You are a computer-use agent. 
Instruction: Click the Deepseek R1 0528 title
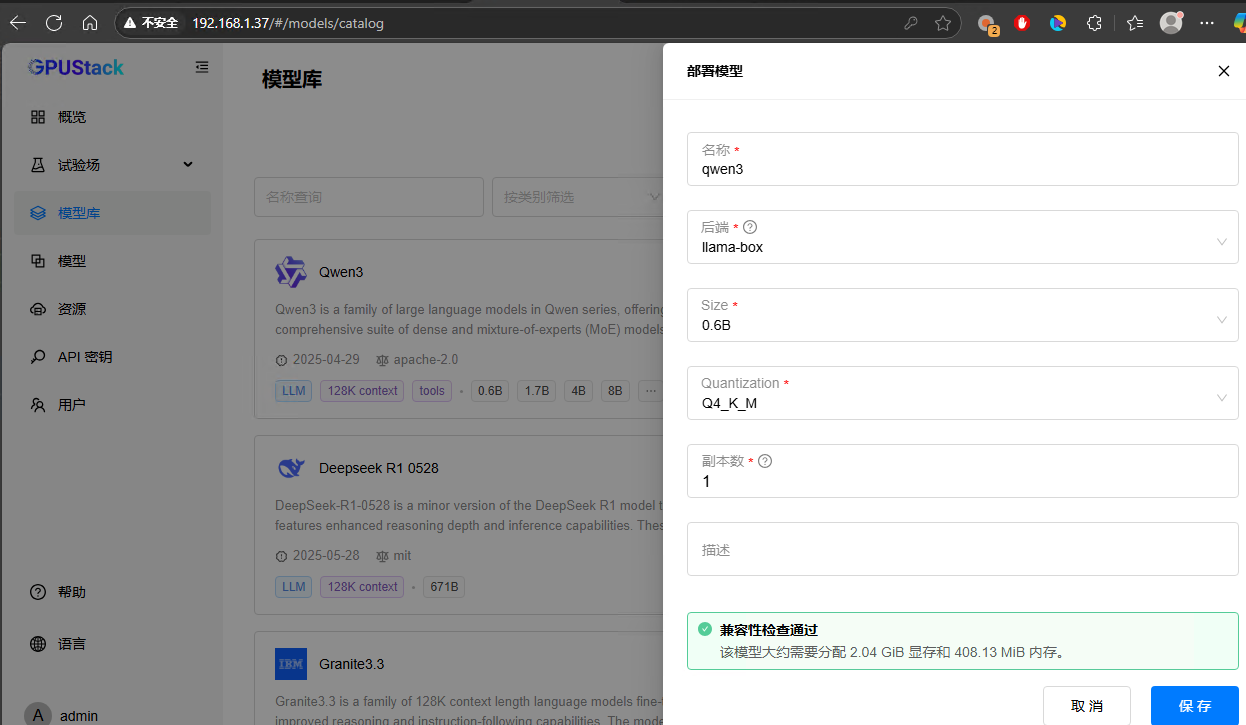379,468
